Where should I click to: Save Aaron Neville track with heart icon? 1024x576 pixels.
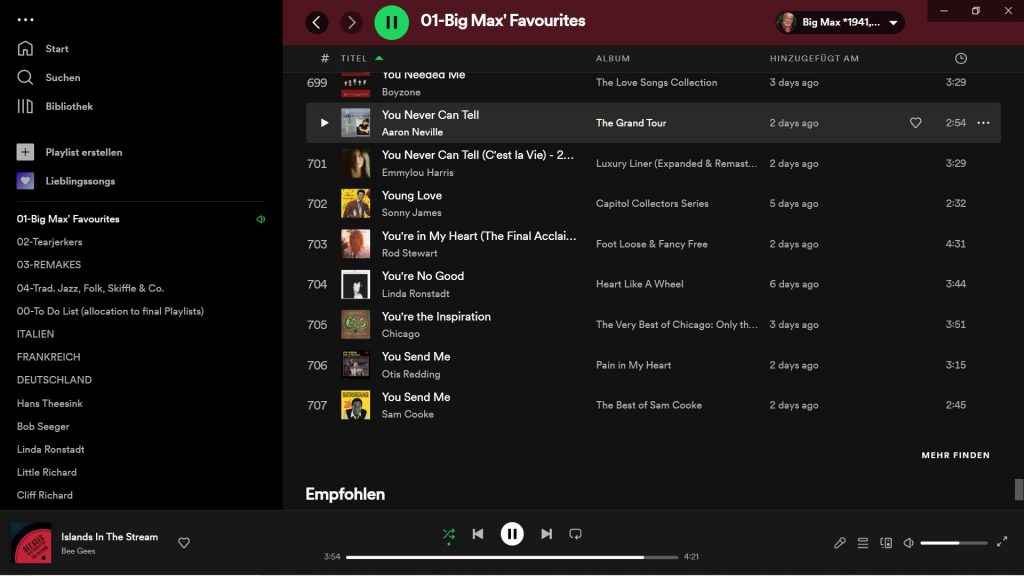915,123
